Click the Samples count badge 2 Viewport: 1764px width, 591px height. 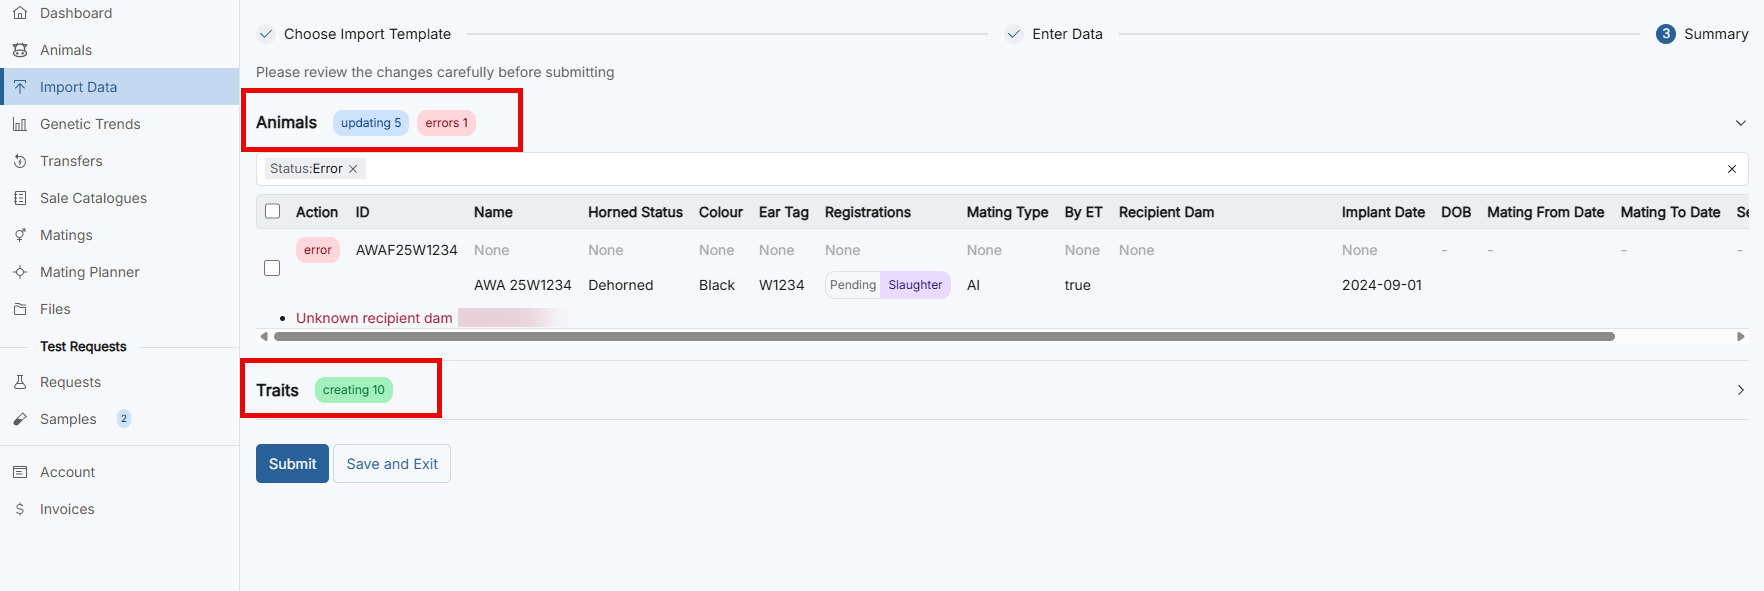pos(124,419)
